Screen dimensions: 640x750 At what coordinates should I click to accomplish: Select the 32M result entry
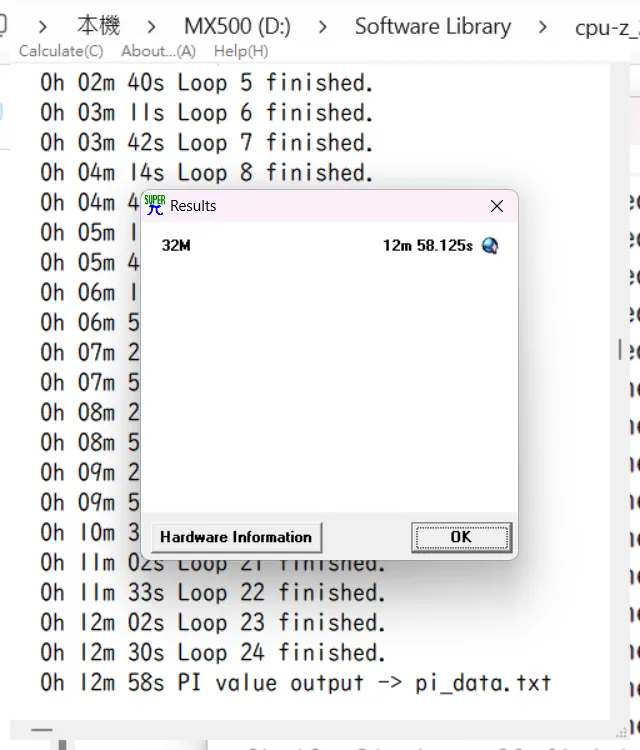pos(176,246)
